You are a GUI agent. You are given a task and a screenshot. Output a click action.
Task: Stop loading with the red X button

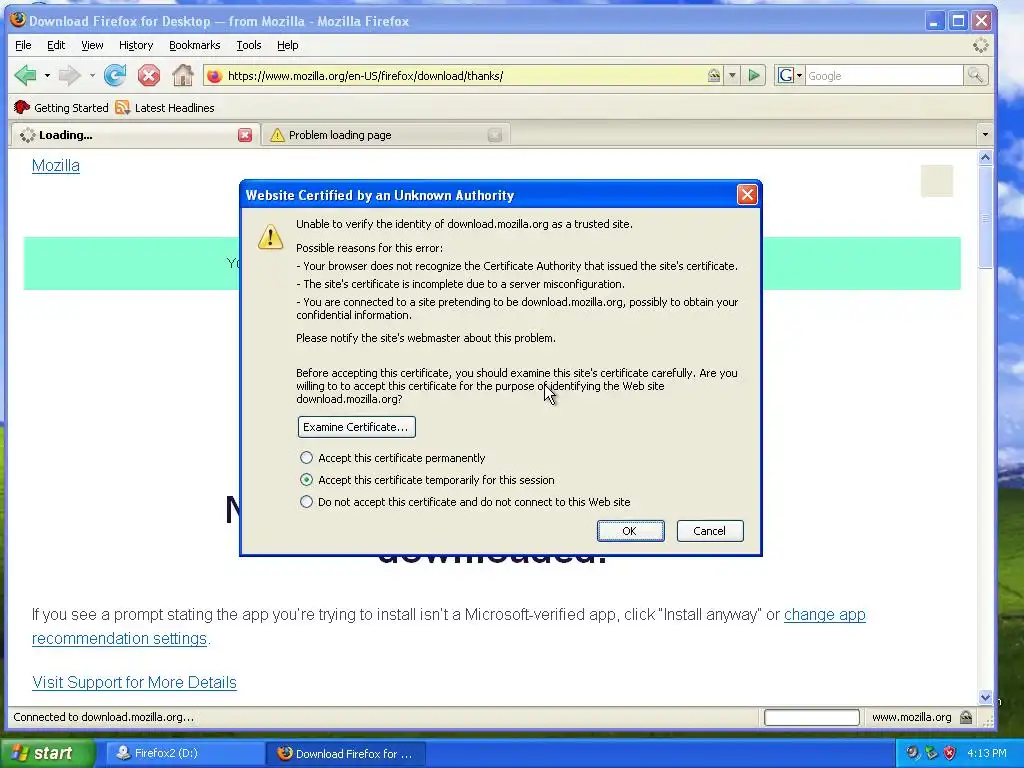[x=149, y=76]
